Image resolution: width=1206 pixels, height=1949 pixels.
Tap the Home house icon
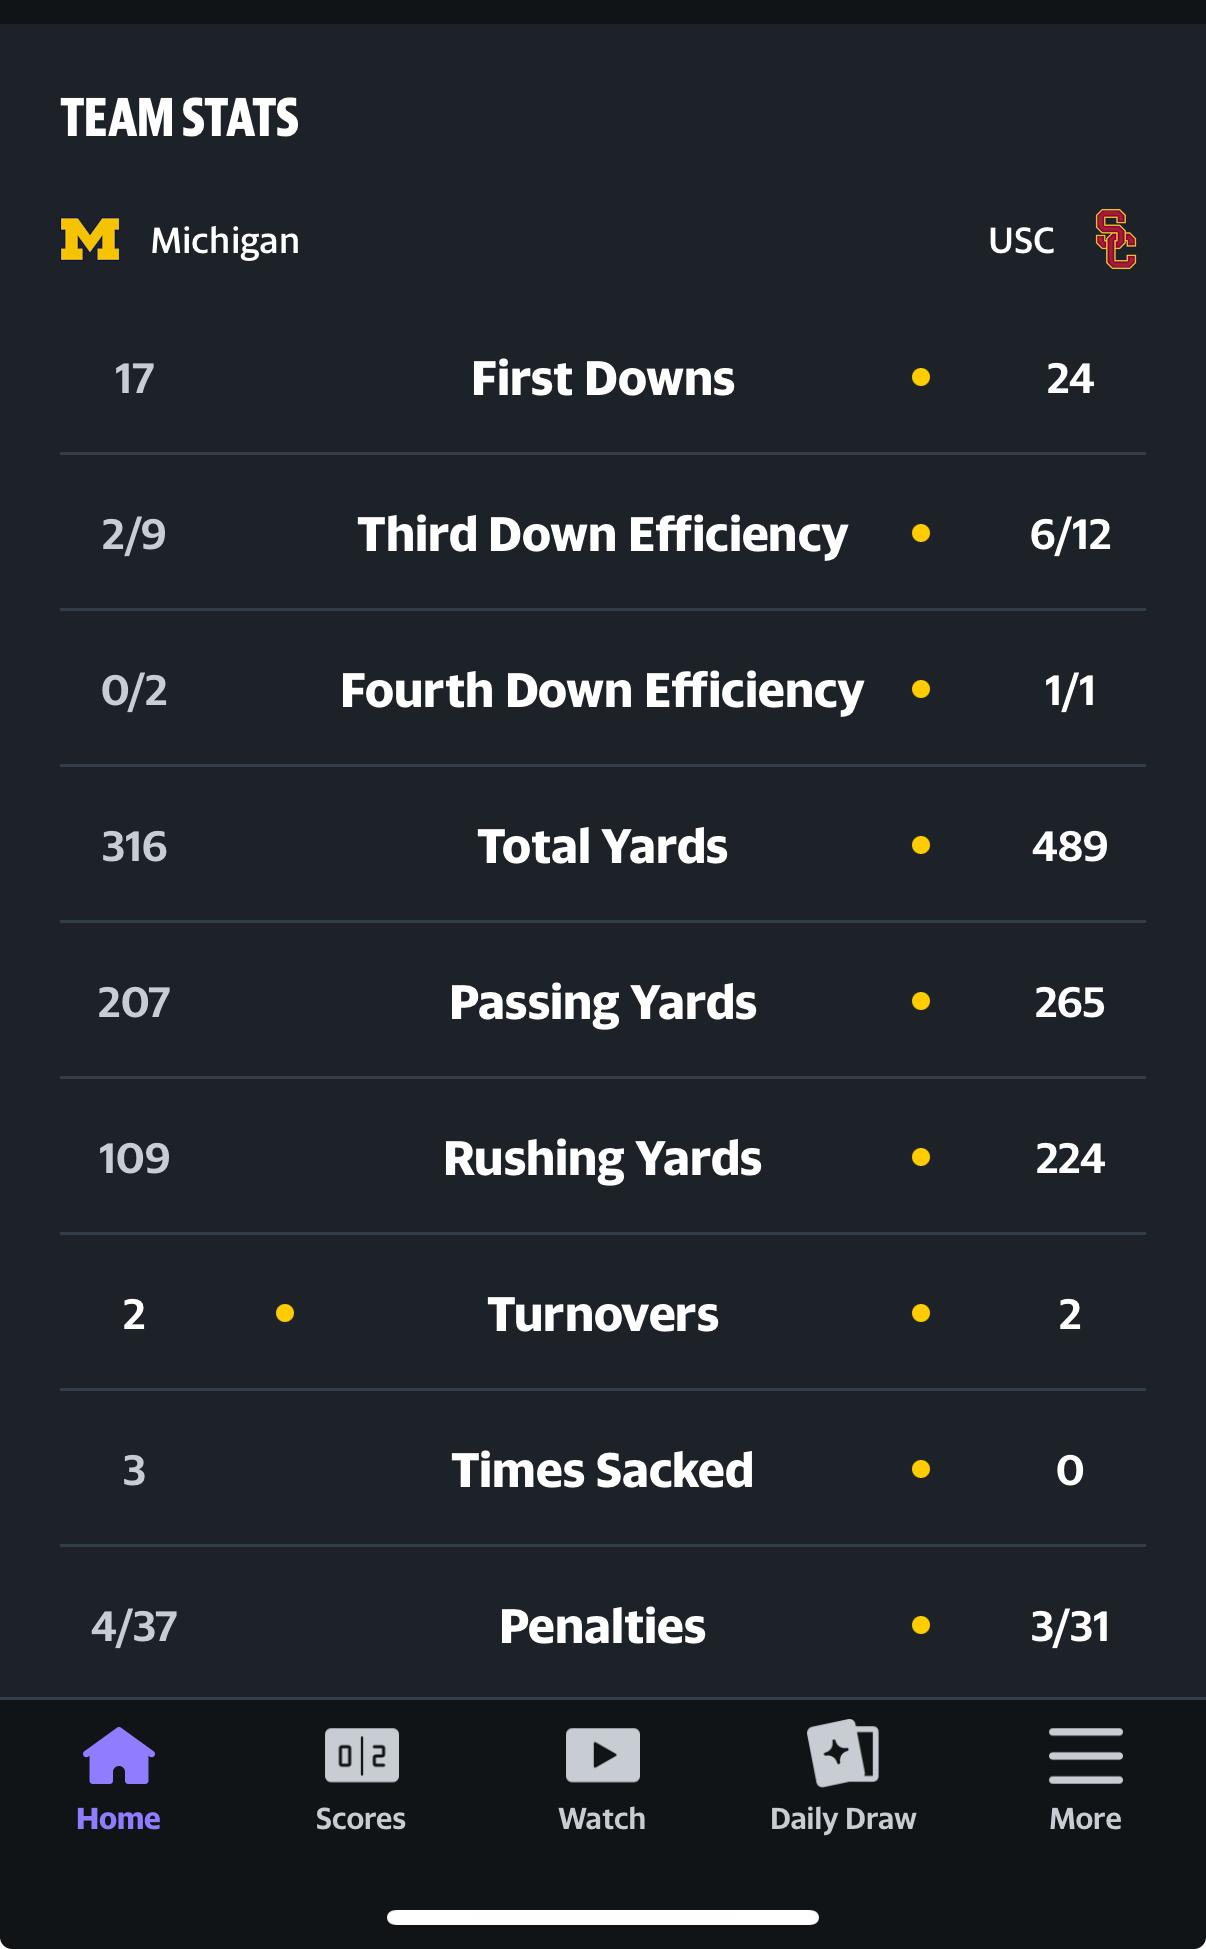pos(119,1756)
